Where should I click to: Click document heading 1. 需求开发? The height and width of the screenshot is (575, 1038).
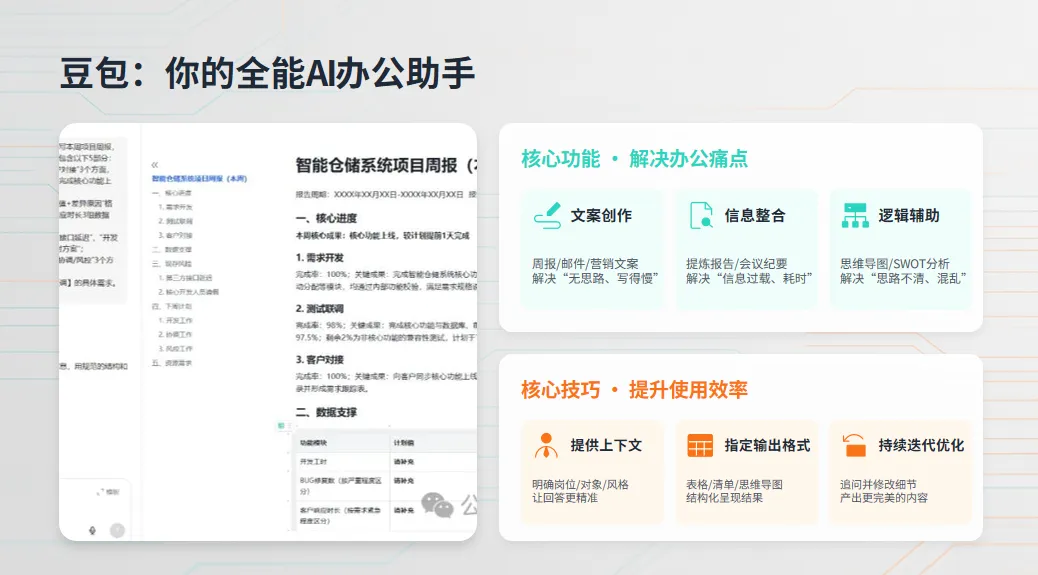pos(320,257)
